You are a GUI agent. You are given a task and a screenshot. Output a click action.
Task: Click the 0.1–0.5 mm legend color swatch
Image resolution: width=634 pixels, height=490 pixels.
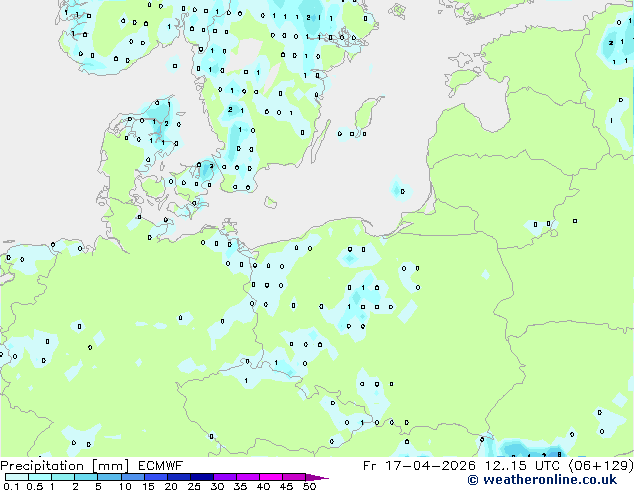[17, 477]
